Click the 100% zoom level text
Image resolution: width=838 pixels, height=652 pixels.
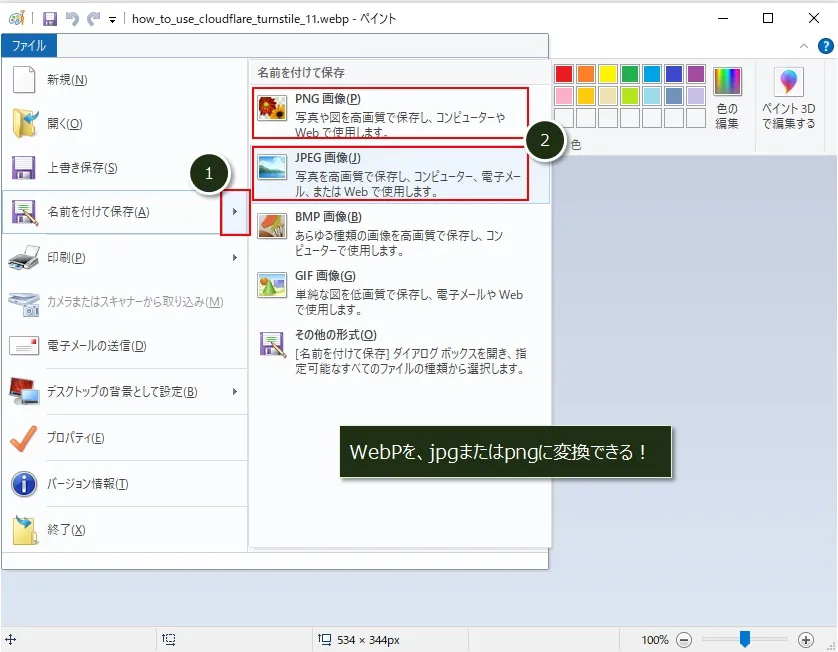tap(655, 640)
